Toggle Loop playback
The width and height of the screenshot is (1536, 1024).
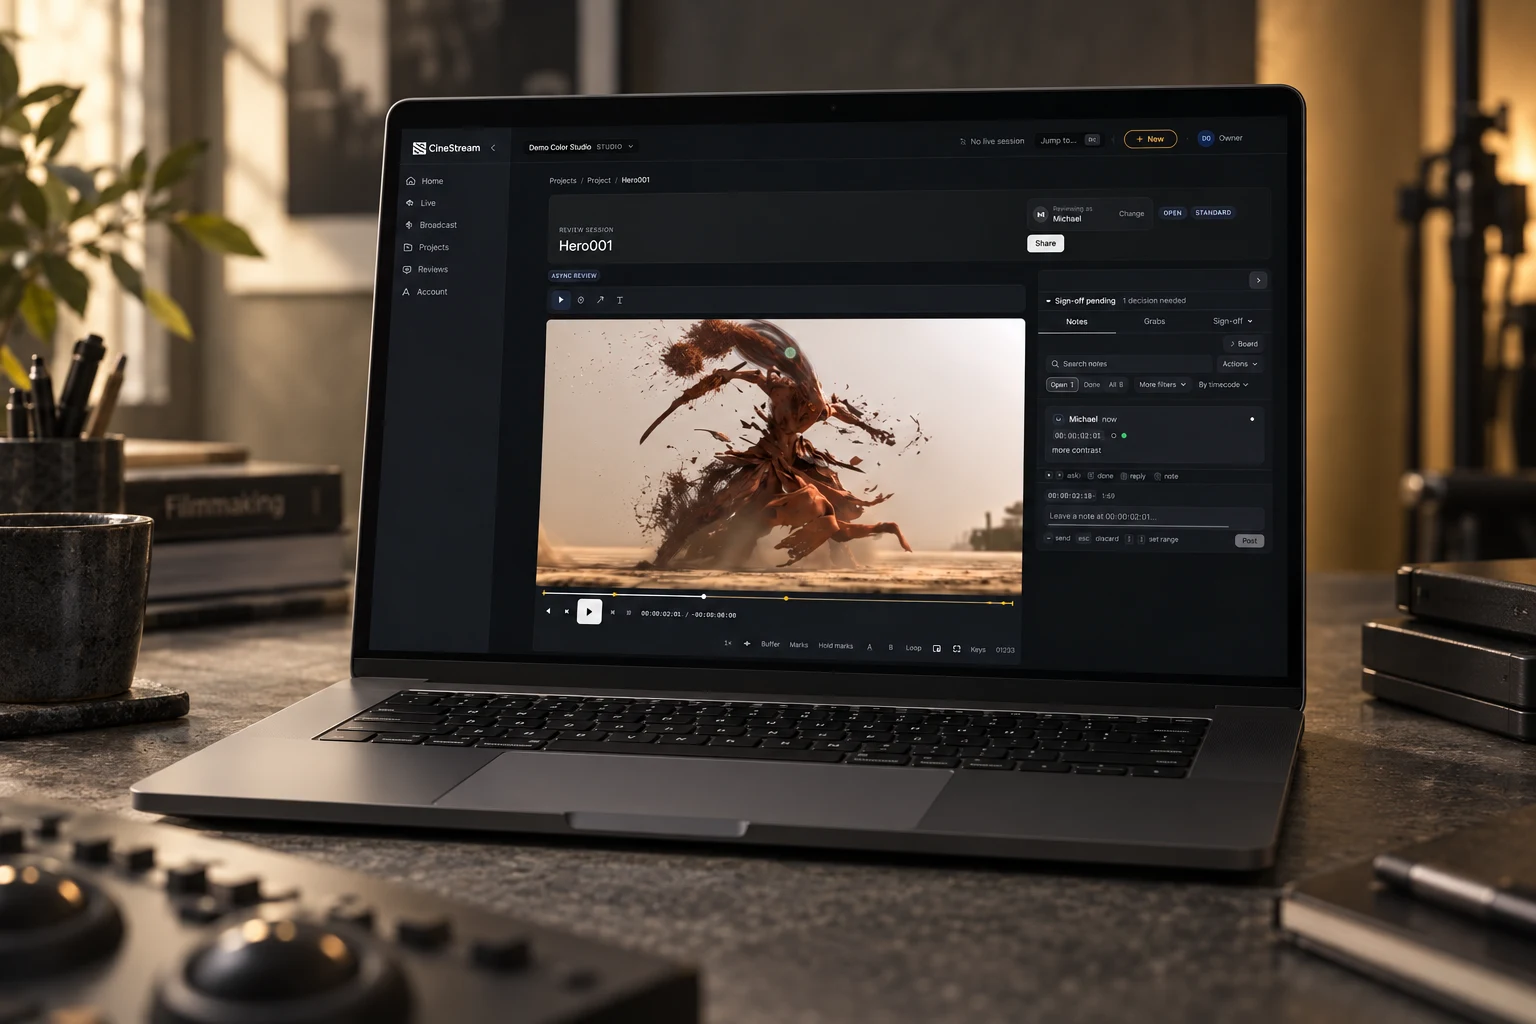pos(914,648)
